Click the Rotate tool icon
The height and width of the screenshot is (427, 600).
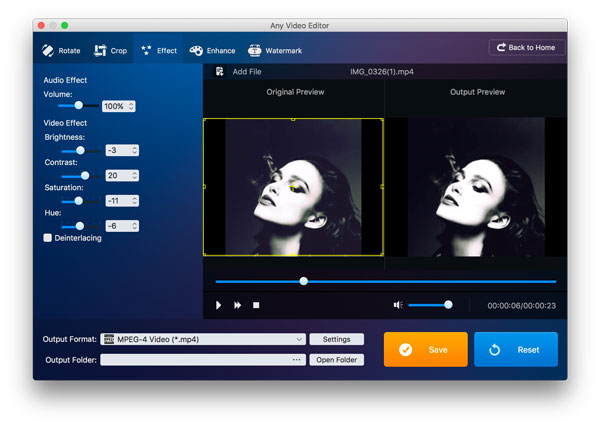coord(47,50)
